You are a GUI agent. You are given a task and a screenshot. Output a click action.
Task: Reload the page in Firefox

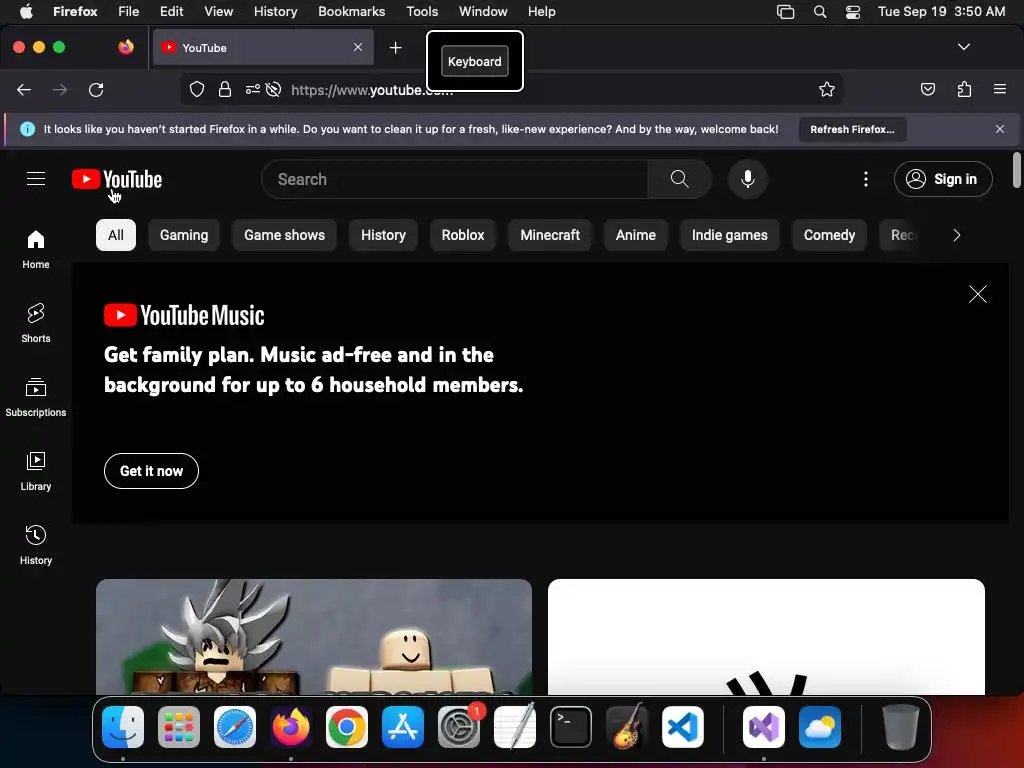click(x=96, y=89)
